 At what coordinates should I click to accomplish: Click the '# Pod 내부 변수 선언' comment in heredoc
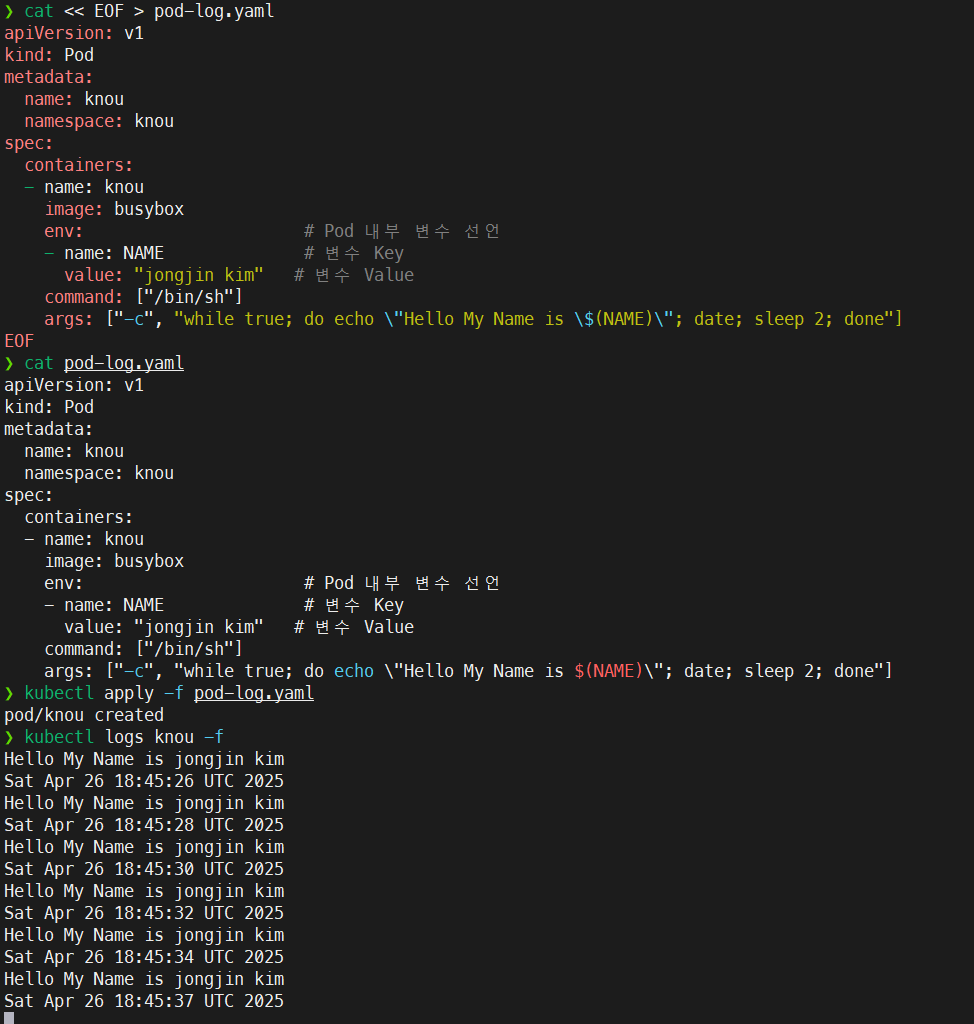[x=402, y=231]
